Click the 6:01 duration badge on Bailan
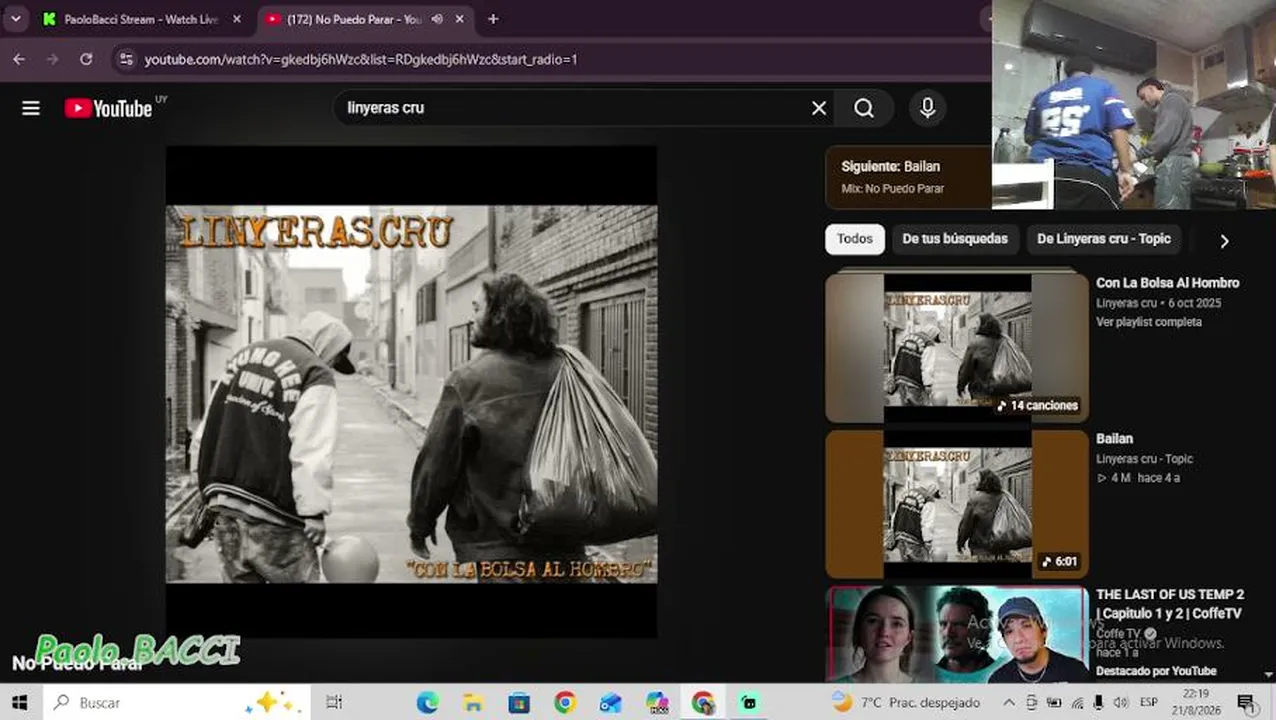The height and width of the screenshot is (720, 1276). coord(1060,561)
